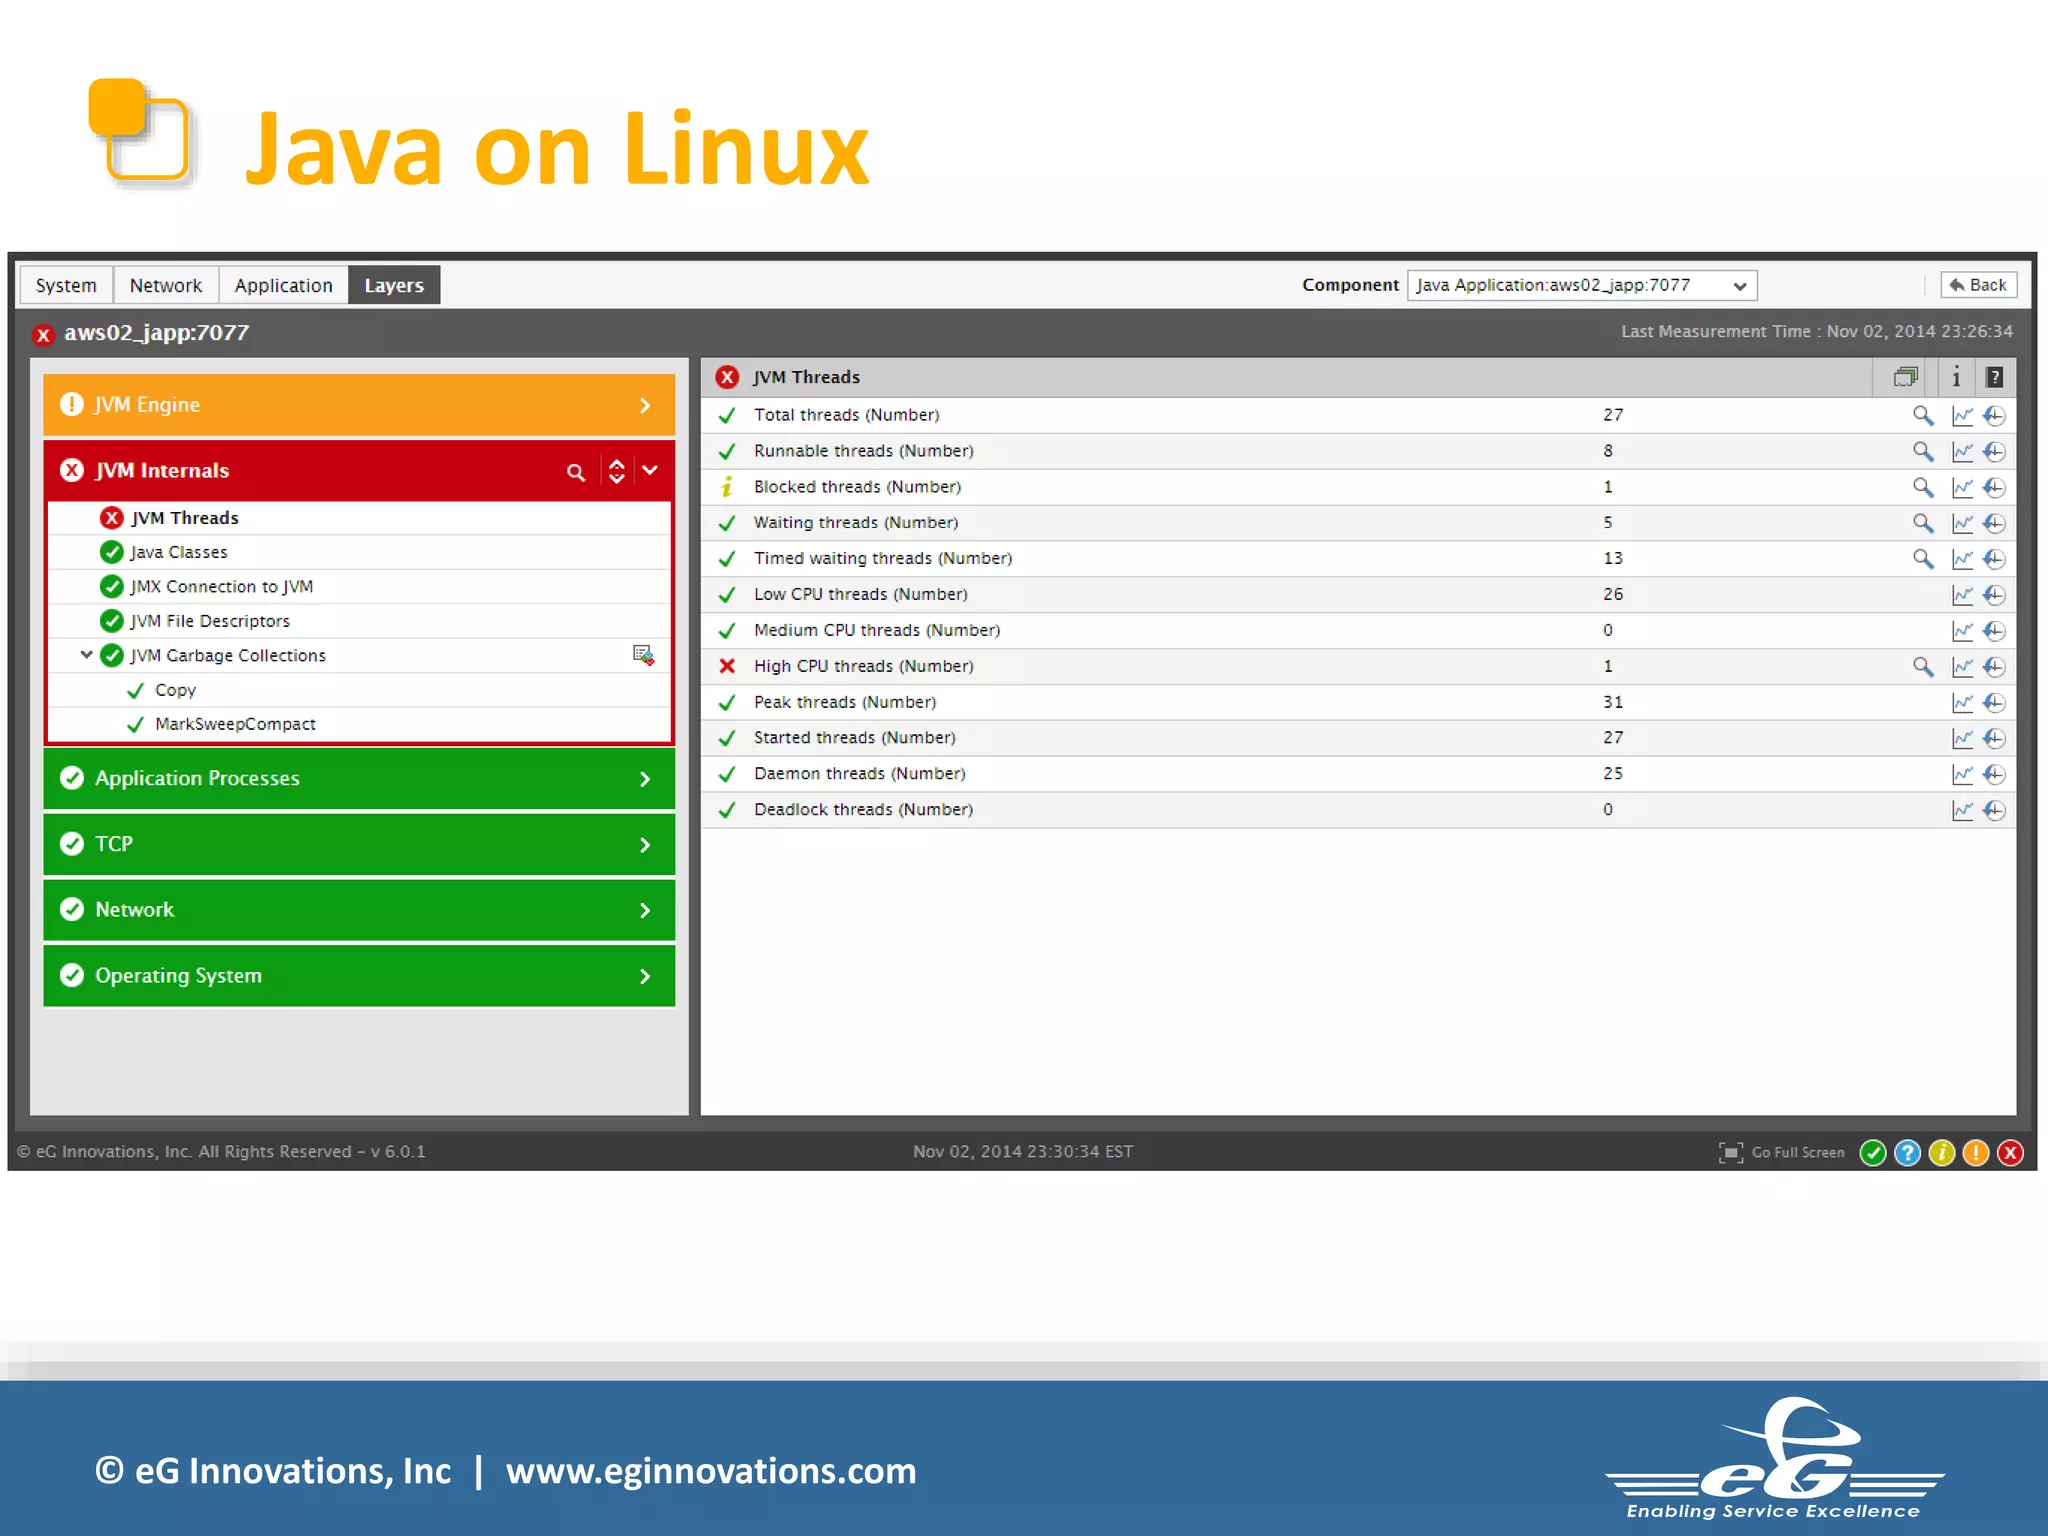
Task: Click the yellow info status icon in footer
Action: [1941, 1153]
